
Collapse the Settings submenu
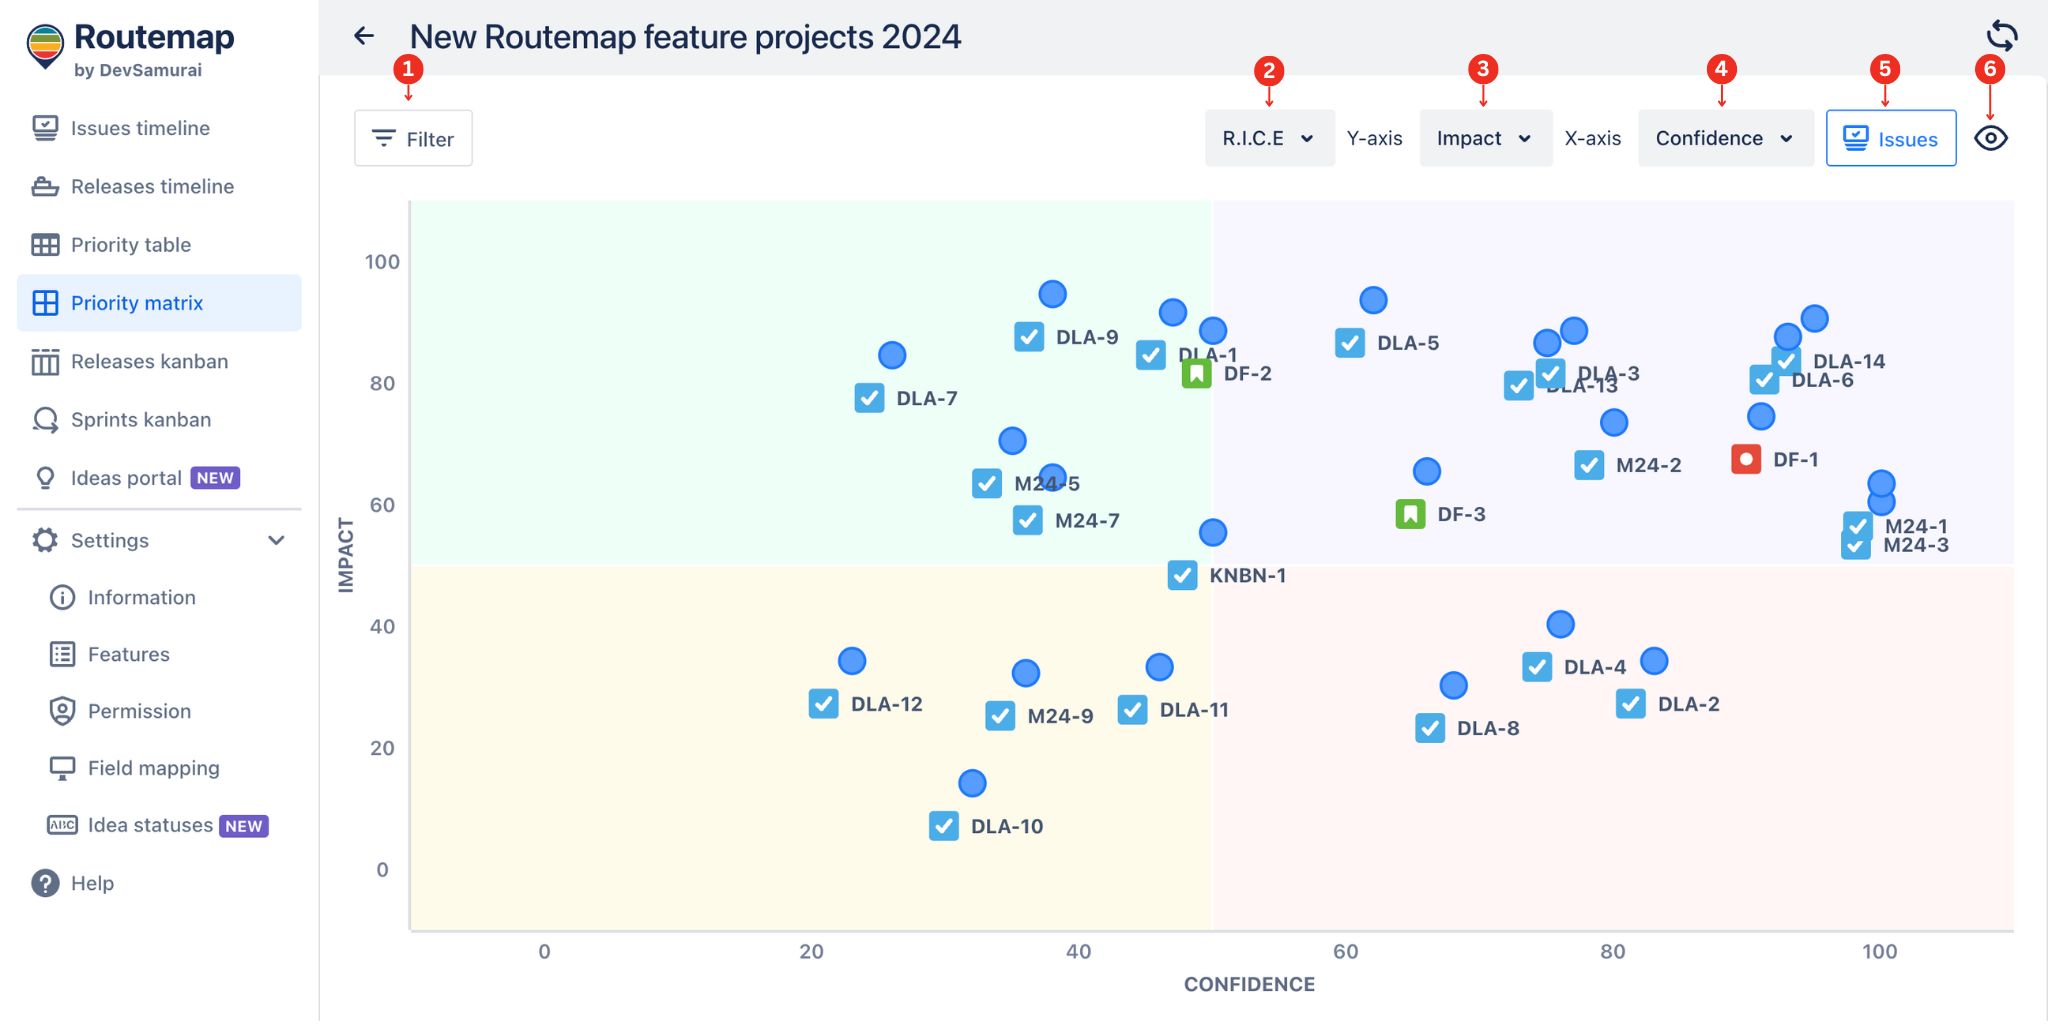pos(277,540)
